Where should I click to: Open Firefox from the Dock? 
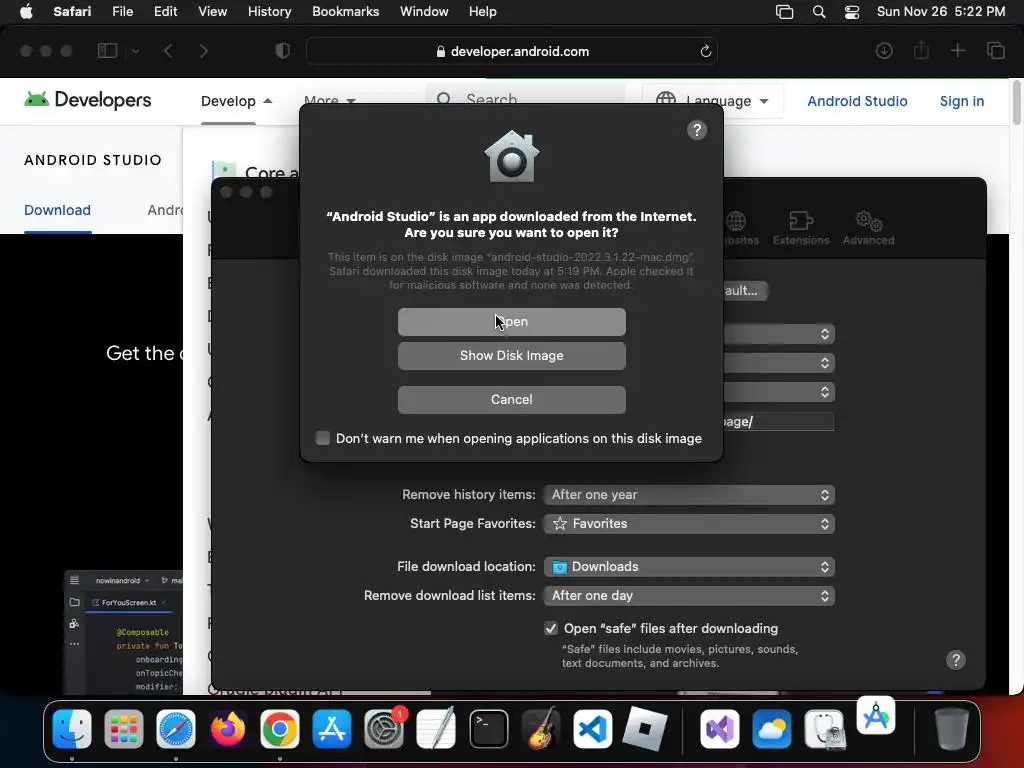[x=228, y=729]
